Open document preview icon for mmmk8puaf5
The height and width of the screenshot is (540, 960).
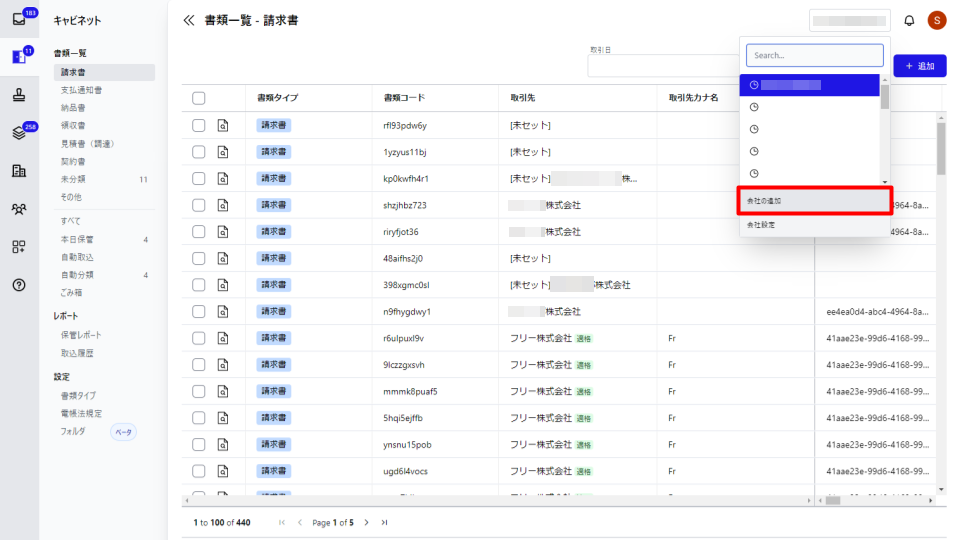(223, 391)
